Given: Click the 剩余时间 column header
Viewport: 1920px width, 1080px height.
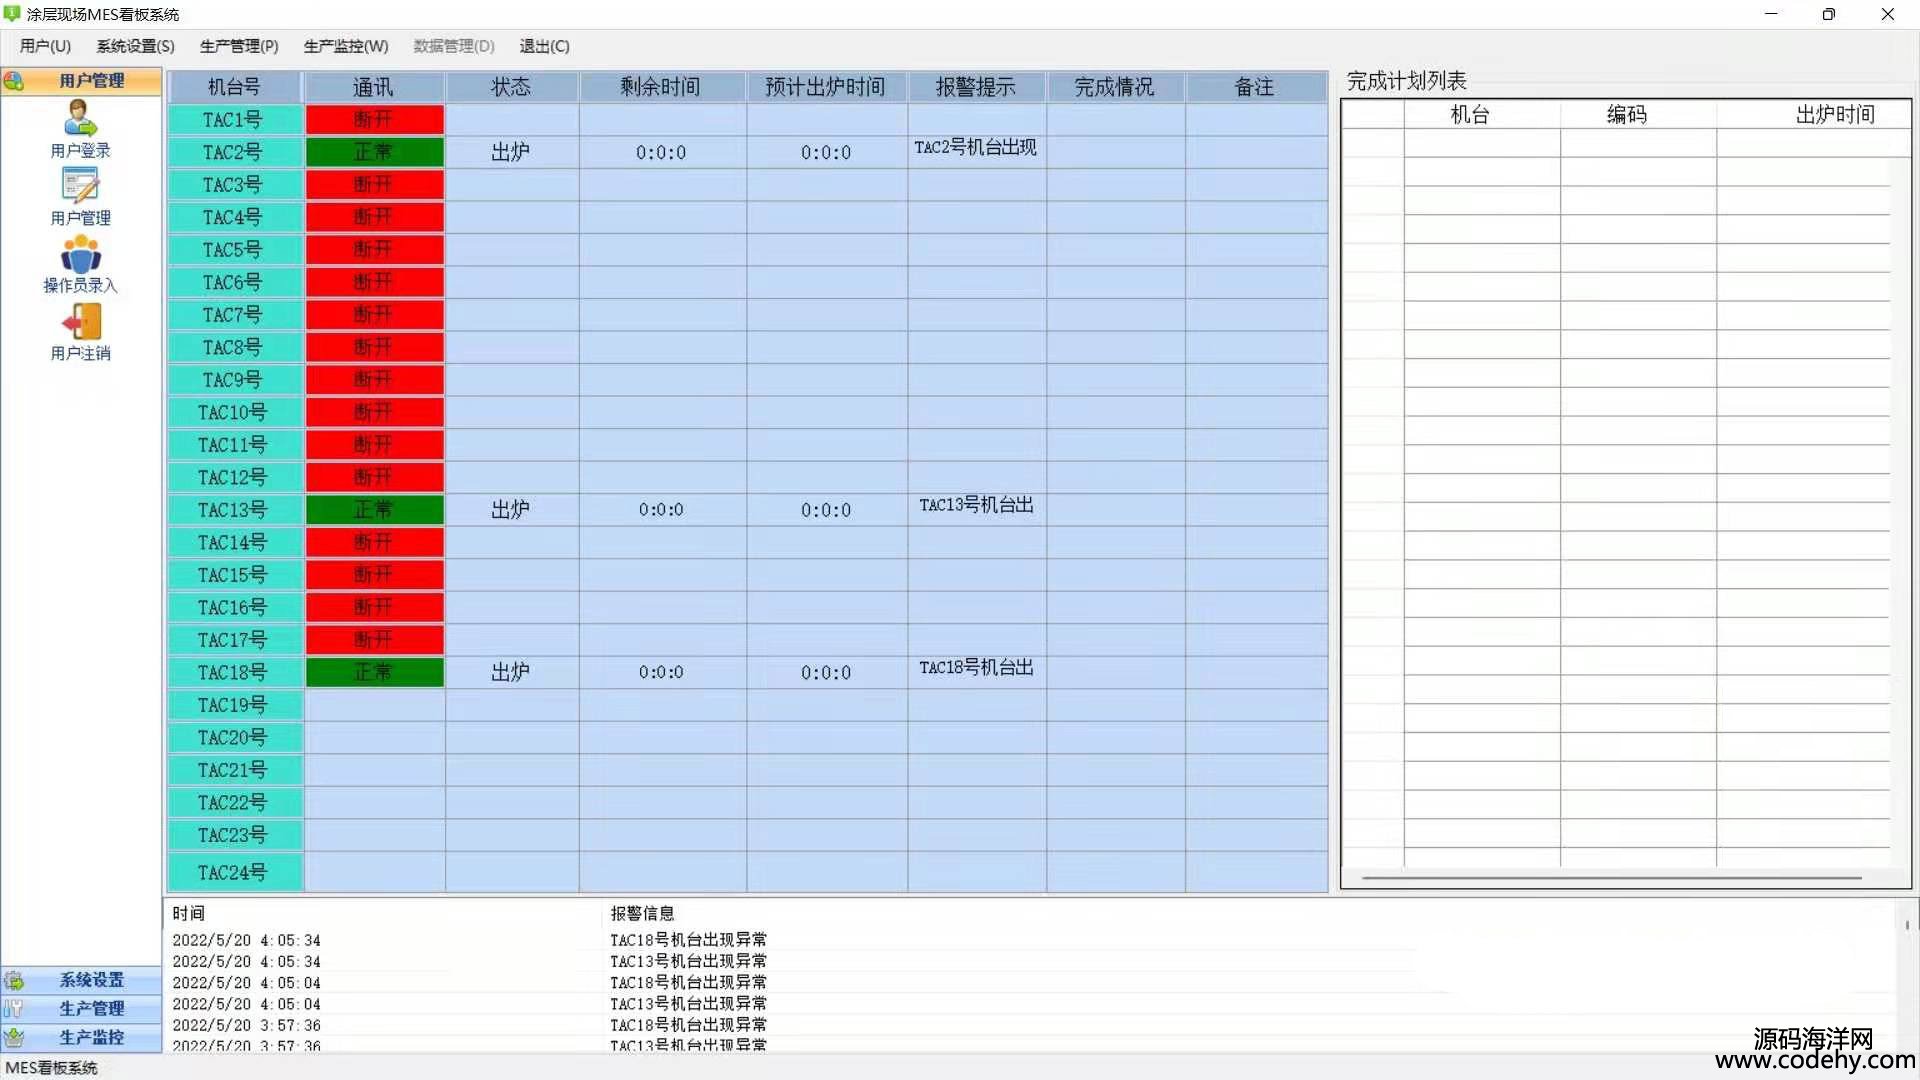Looking at the screenshot, I should pyautogui.click(x=661, y=87).
